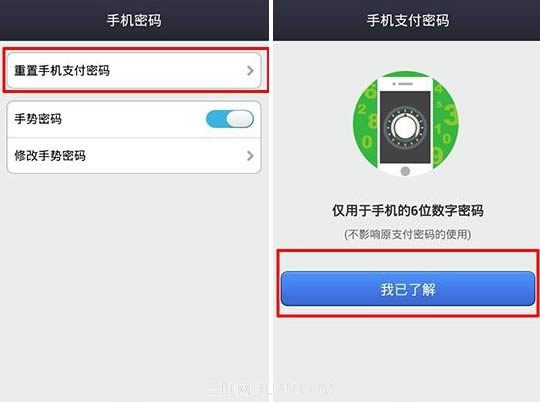Tap the 手机密码 header title
The image size is (540, 402).
[134, 20]
